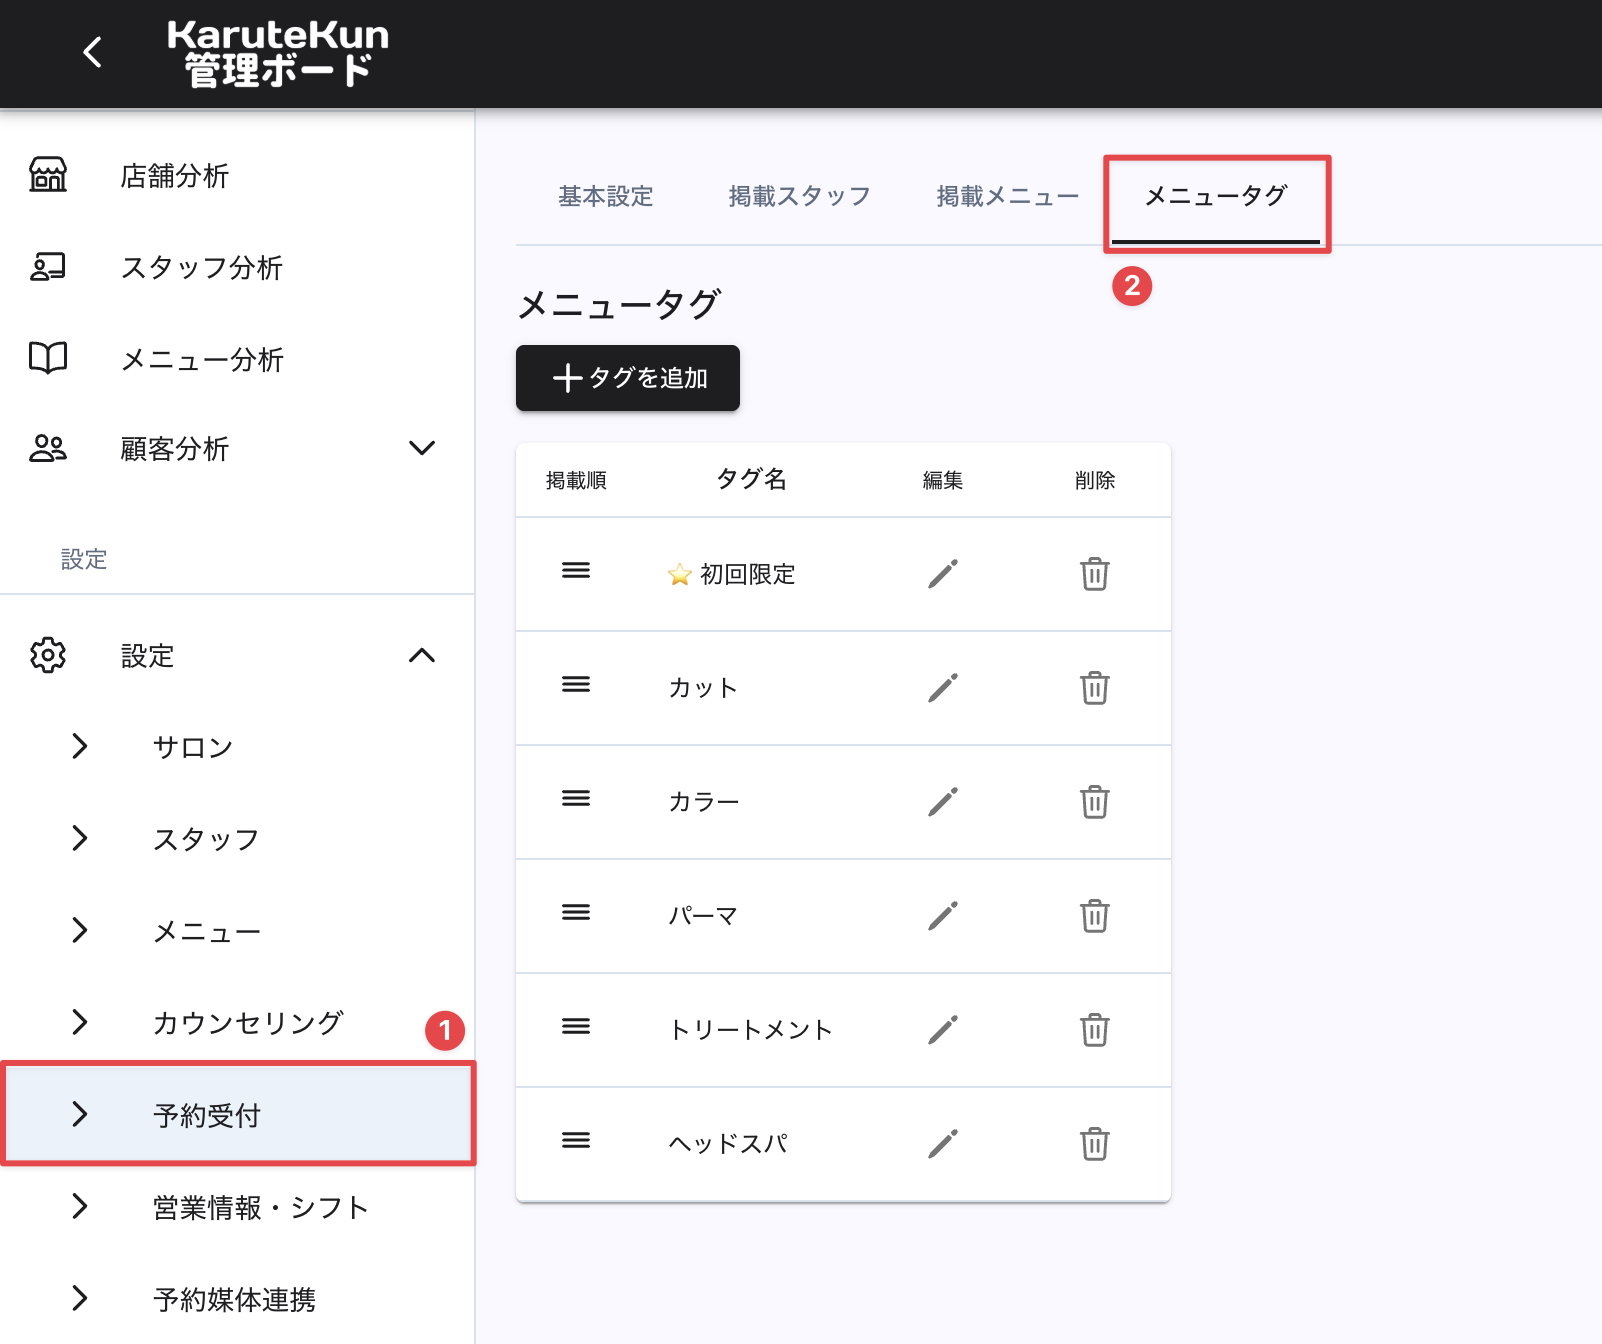Click drag handle for カラー row
The width and height of the screenshot is (1602, 1344).
(576, 799)
